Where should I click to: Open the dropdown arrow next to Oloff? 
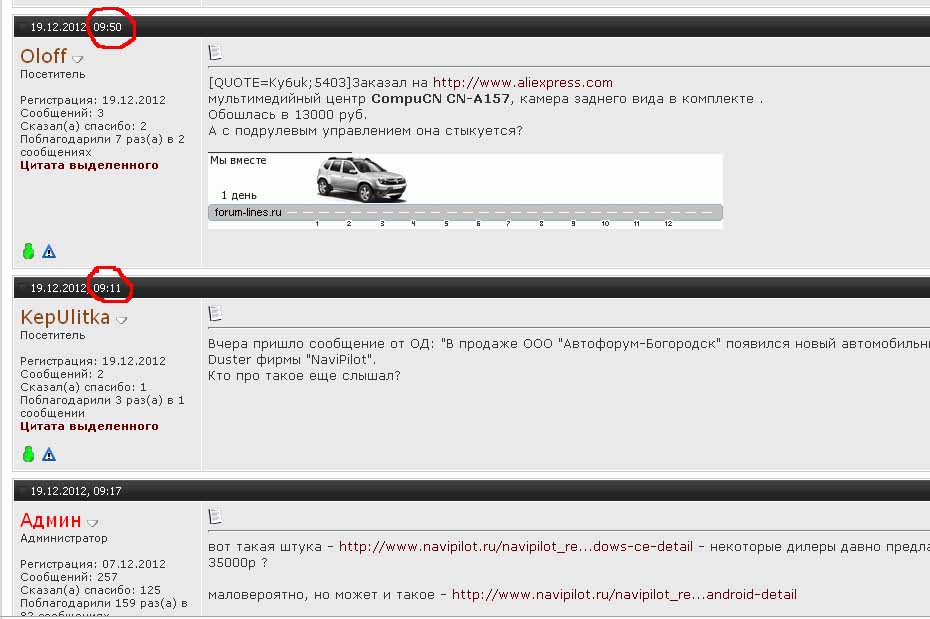click(78, 60)
